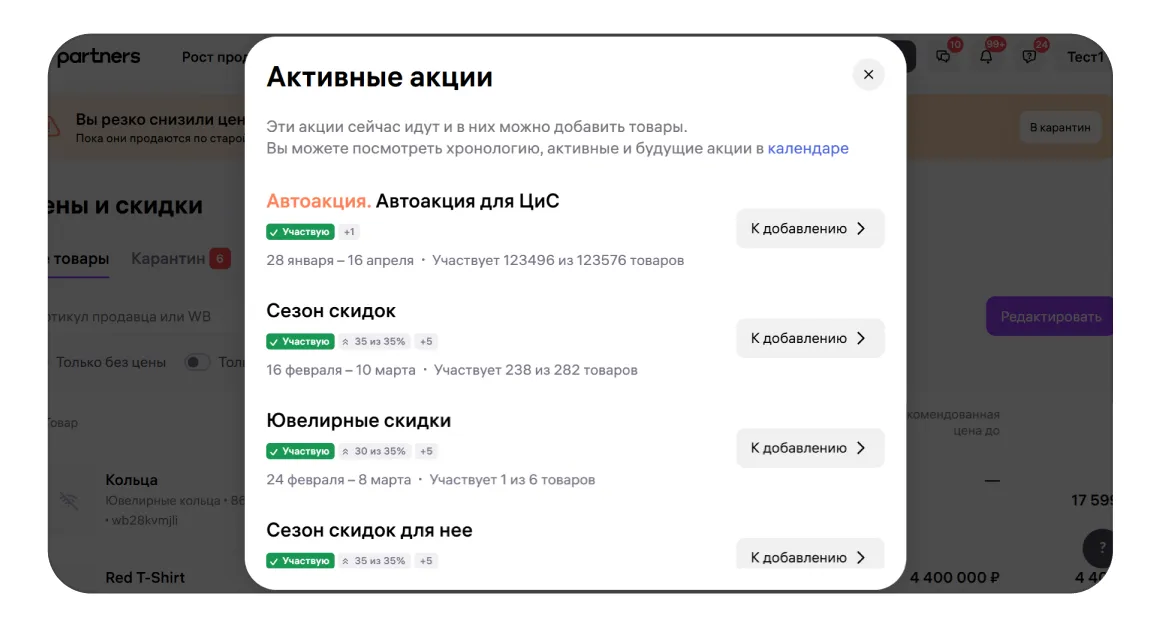This screenshot has width=1158, height=625.
Task: Expand +5 tag under Сезон скидок
Action: (x=426, y=342)
